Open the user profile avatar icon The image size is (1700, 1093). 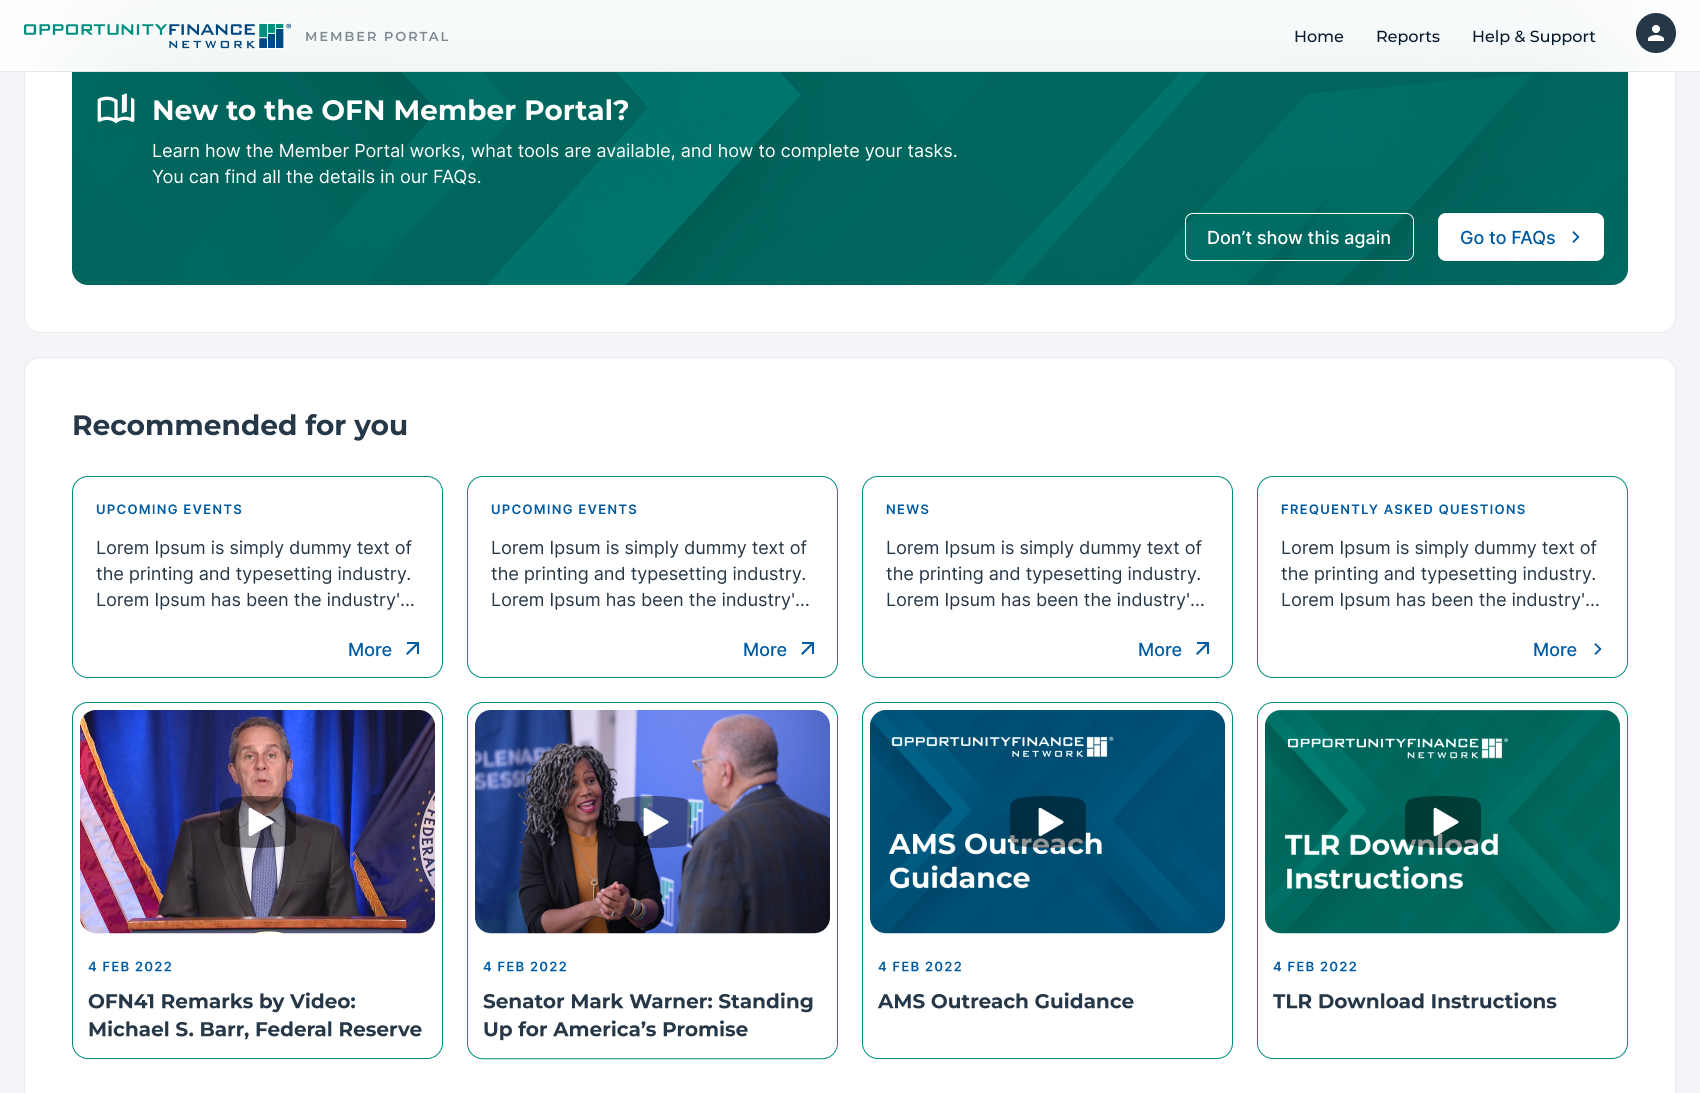click(x=1655, y=33)
